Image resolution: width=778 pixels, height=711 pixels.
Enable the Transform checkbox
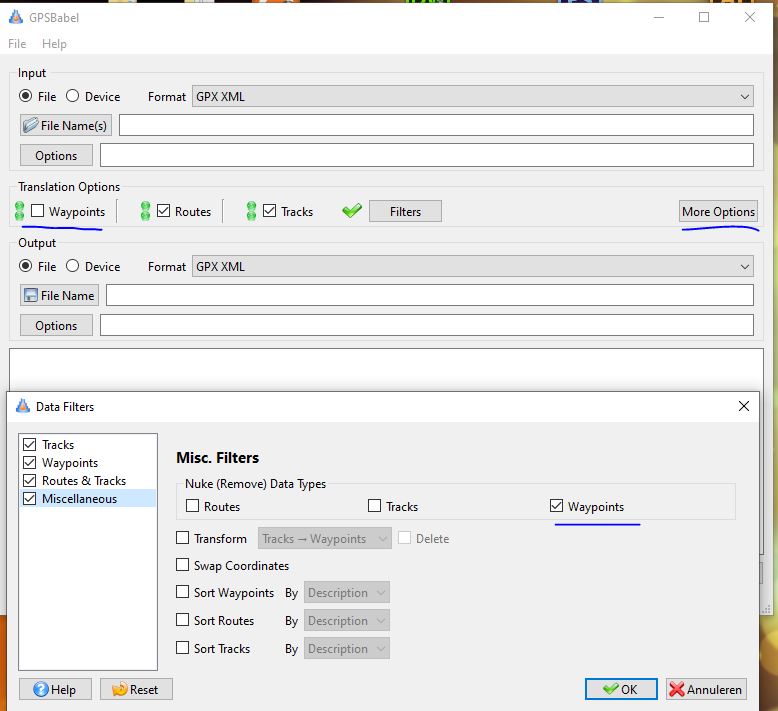pos(183,538)
